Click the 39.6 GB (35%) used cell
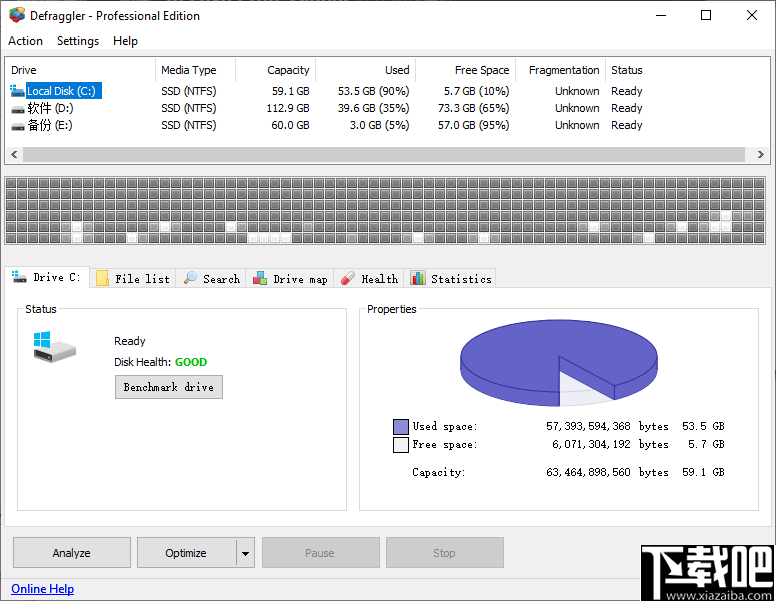Viewport: 776px width, 601px height. tap(374, 108)
